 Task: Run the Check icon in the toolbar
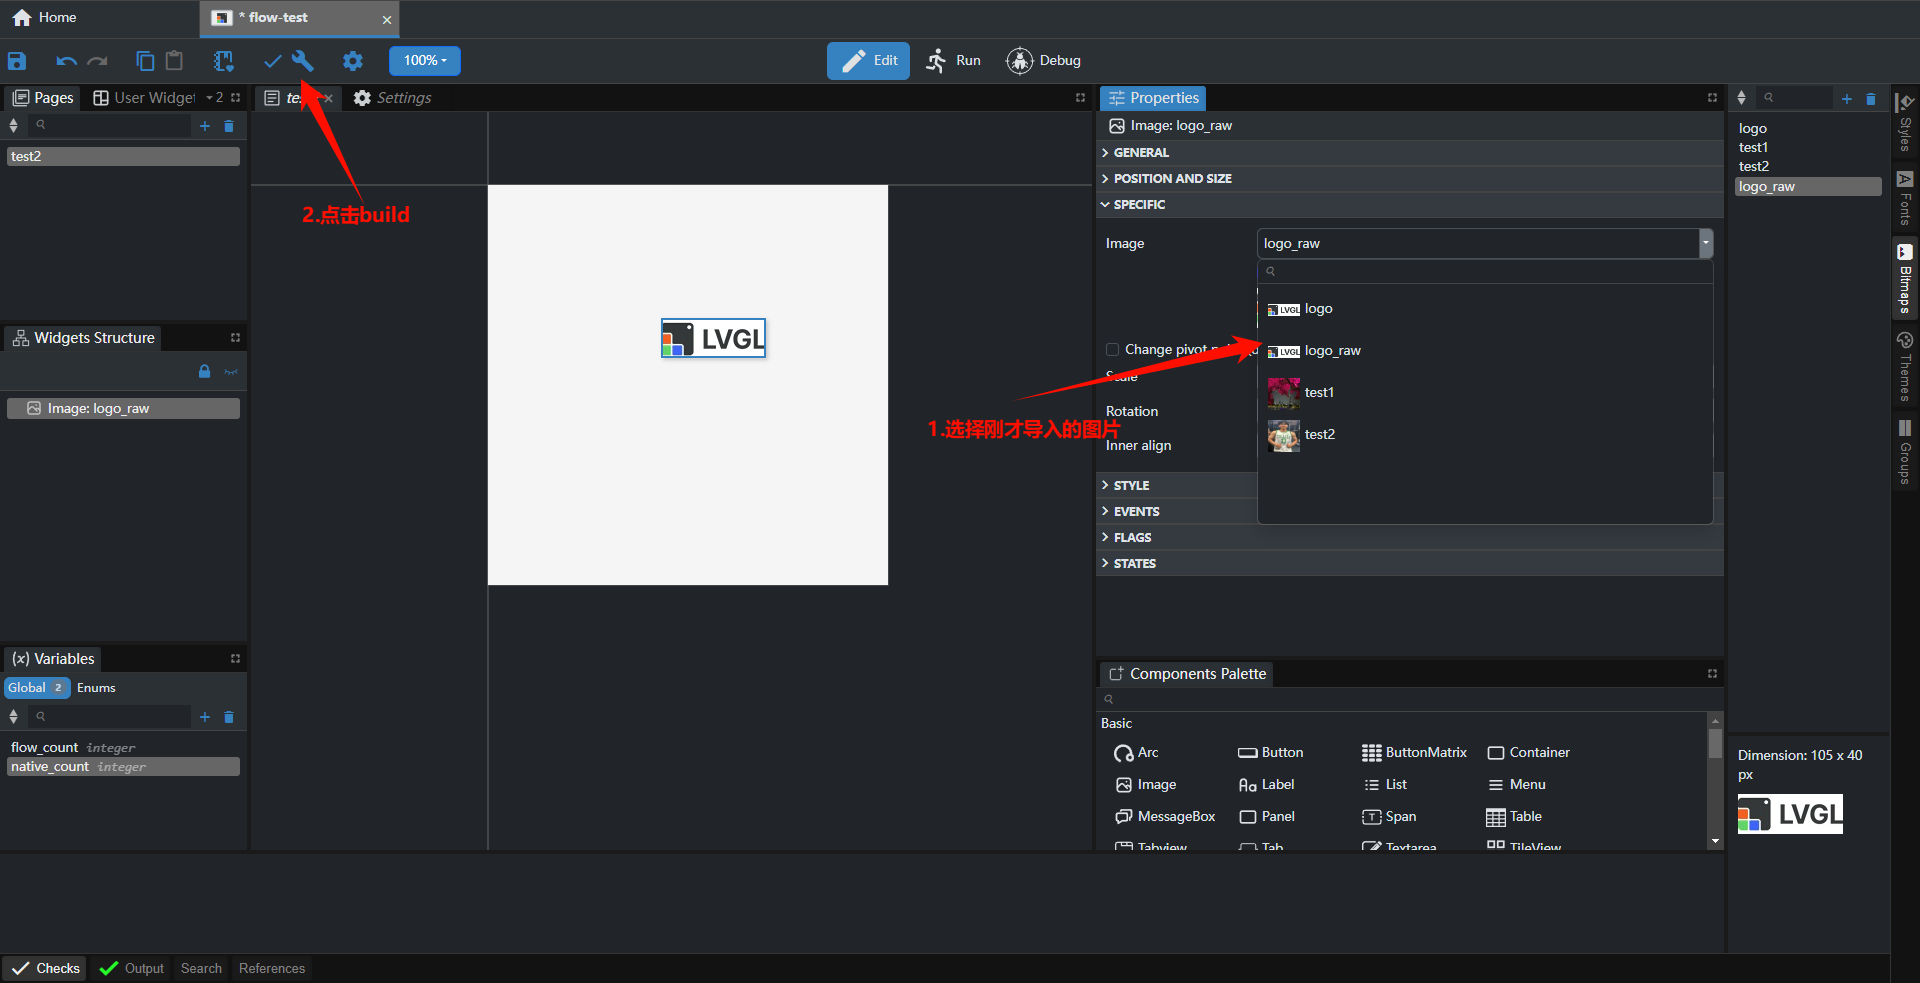[x=272, y=61]
